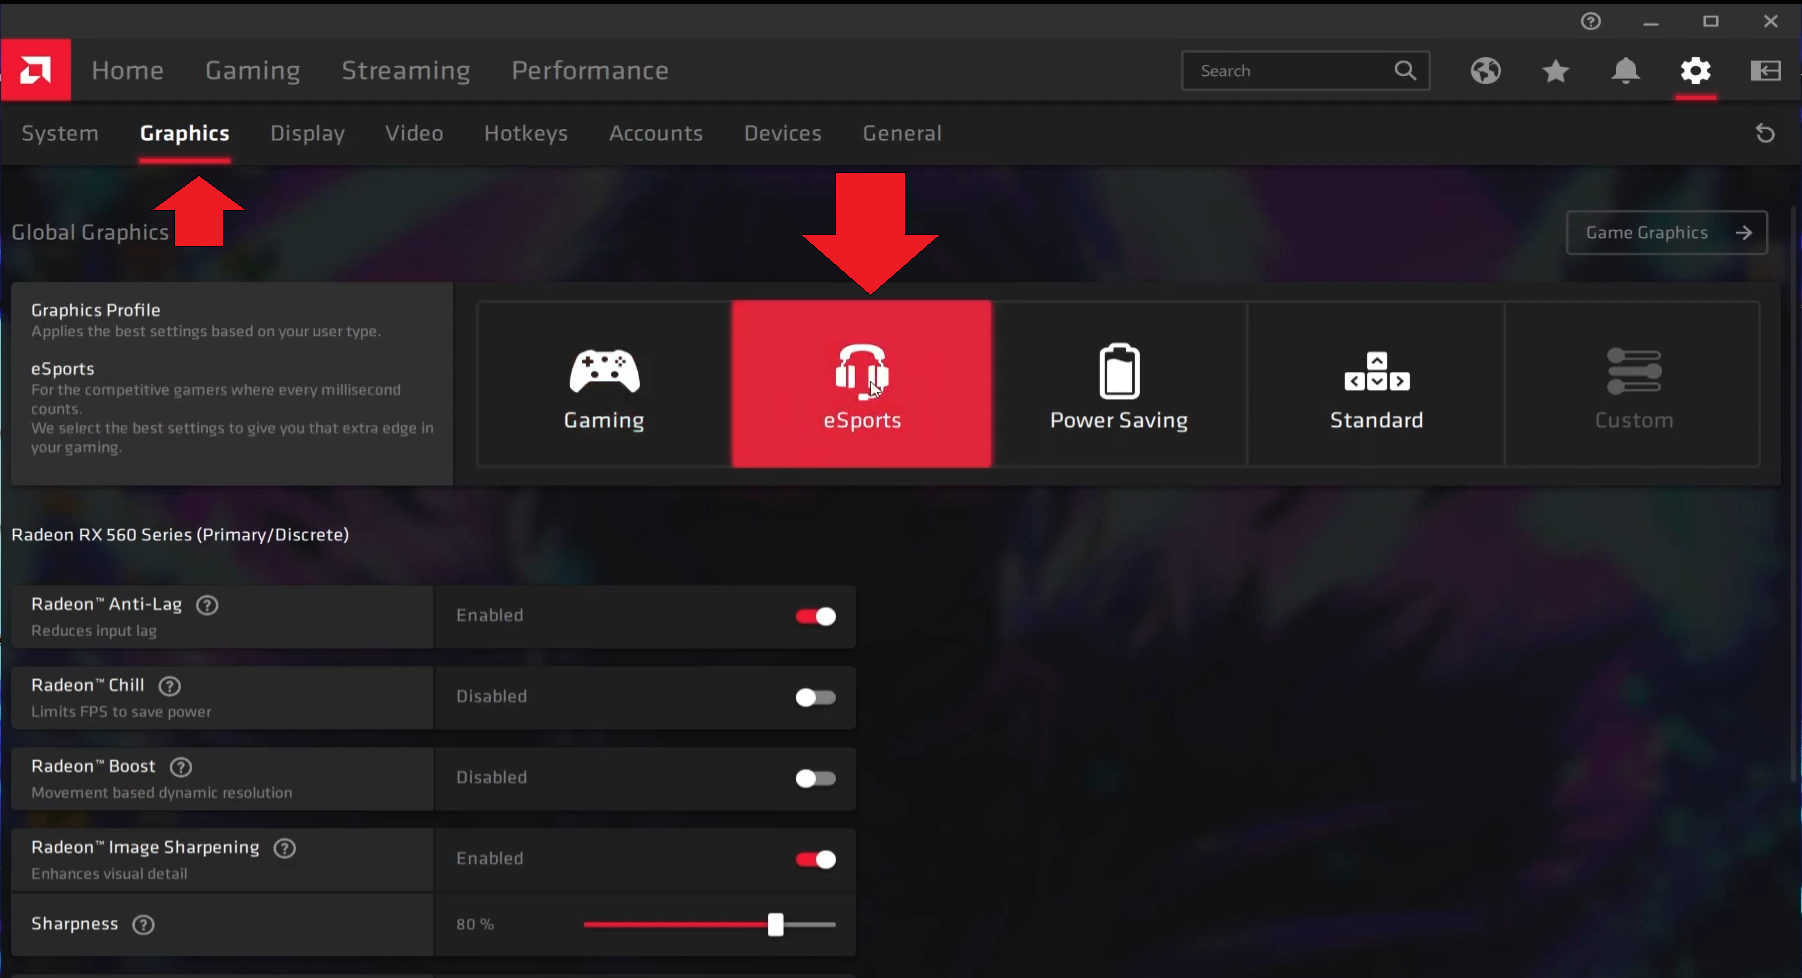Open notifications bell icon

click(x=1626, y=71)
